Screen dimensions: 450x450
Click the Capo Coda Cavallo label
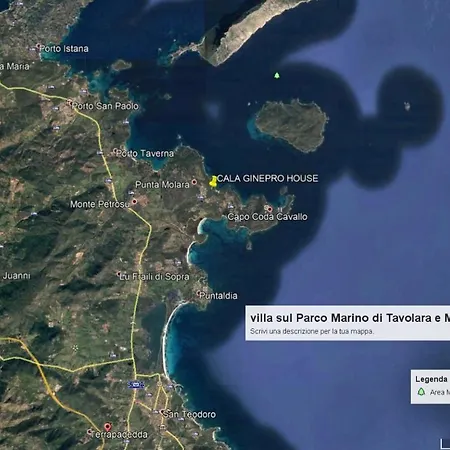[x=267, y=217]
